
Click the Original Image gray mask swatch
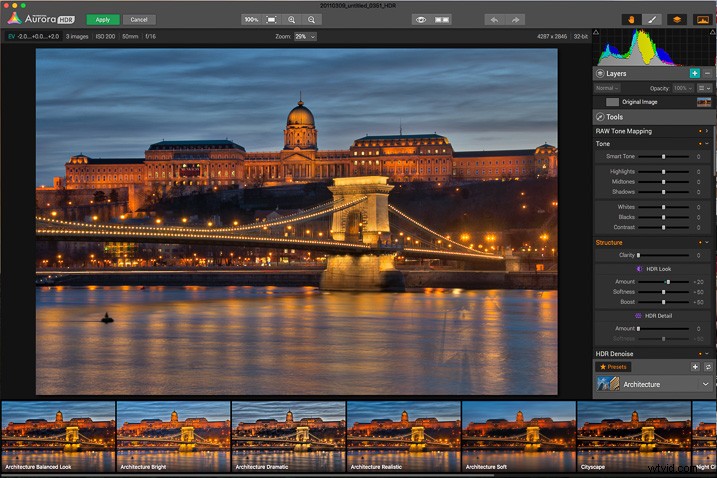612,102
